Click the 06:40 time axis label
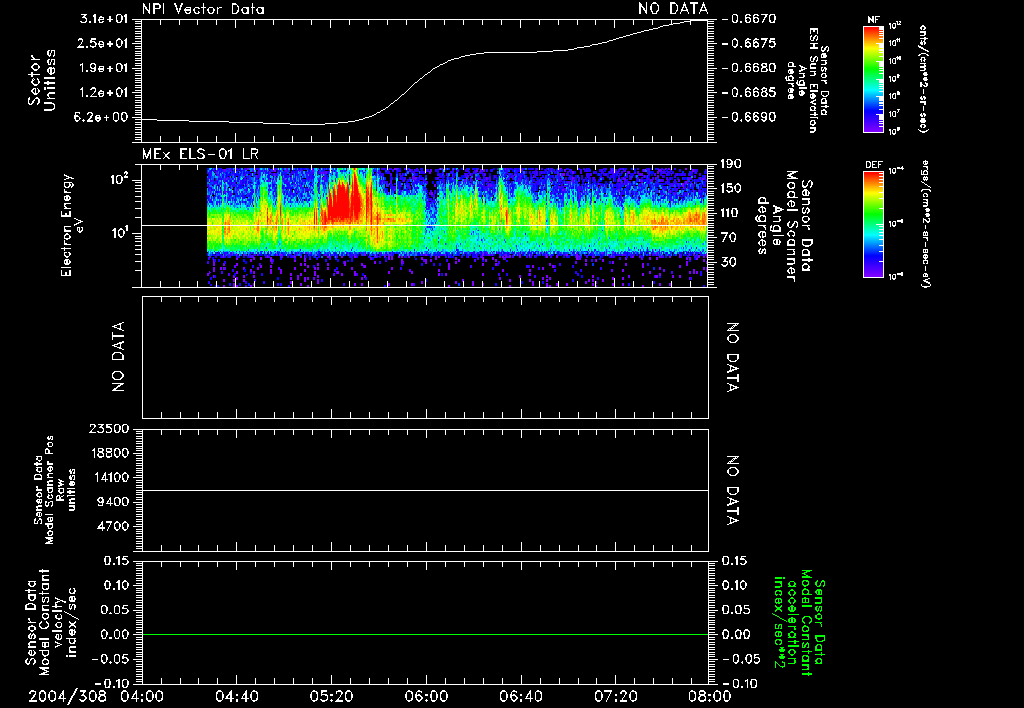1024x708 pixels. (x=520, y=696)
